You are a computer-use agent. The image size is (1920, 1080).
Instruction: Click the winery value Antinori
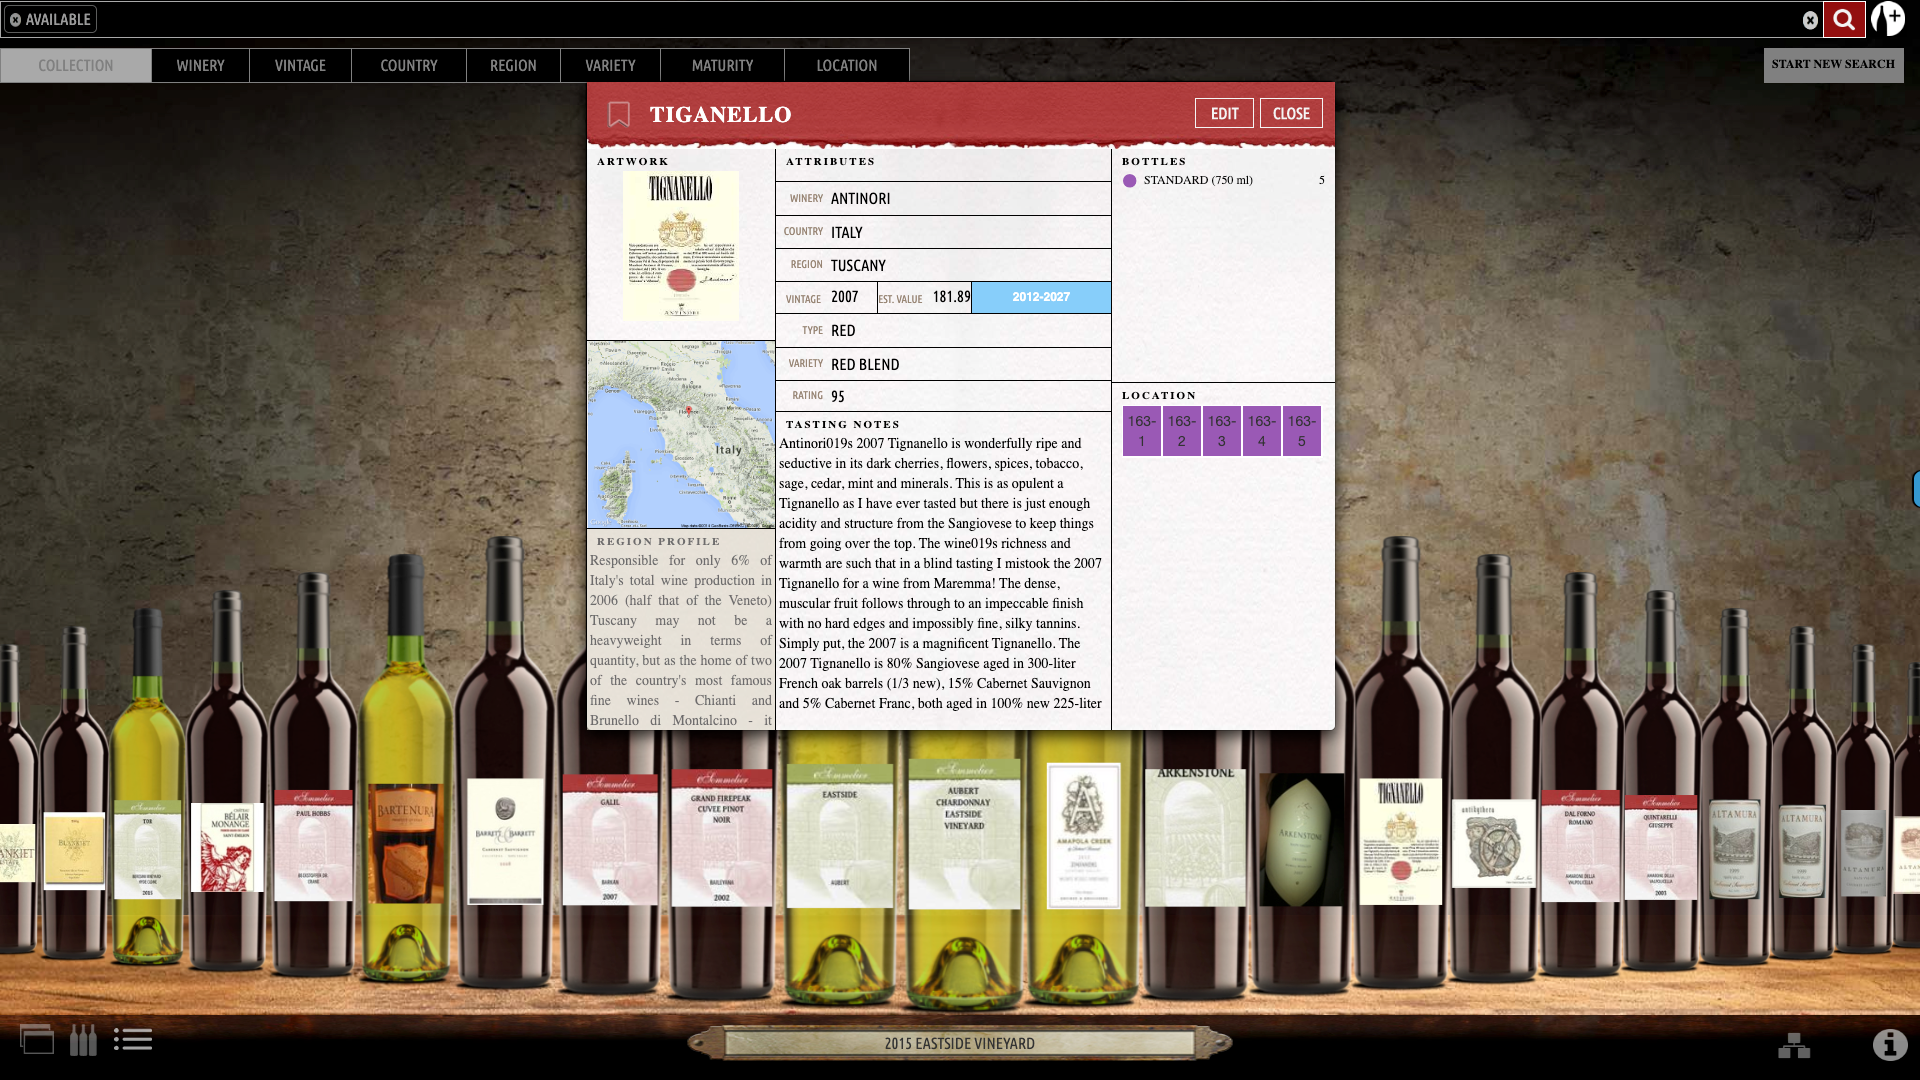point(860,199)
